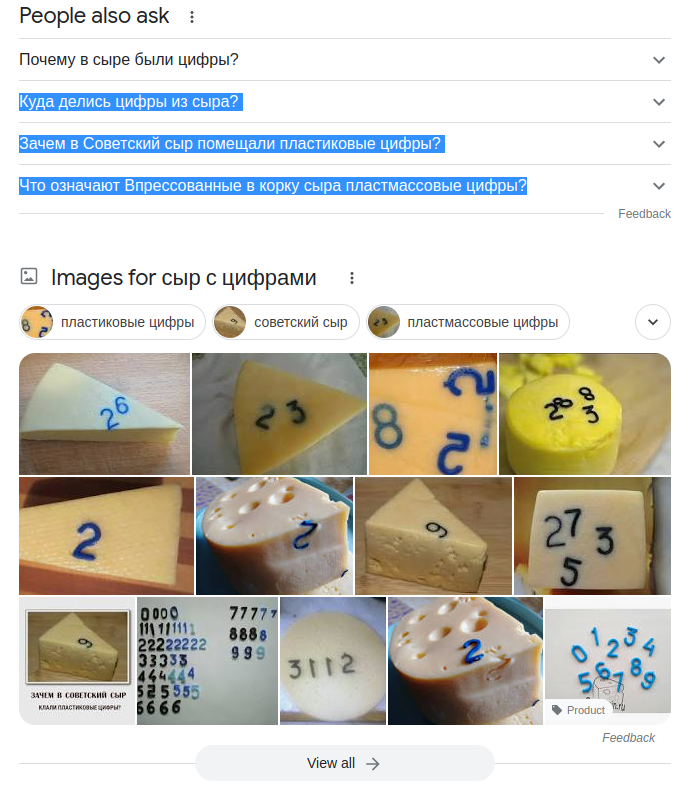
Task: Open cheese wedge image with number 26
Action: pyautogui.click(x=104, y=414)
